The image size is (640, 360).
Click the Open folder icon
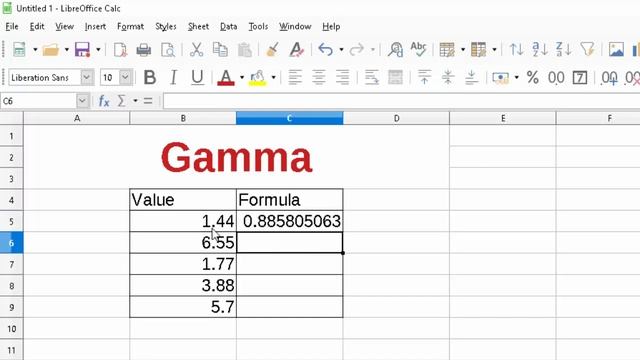51,50
